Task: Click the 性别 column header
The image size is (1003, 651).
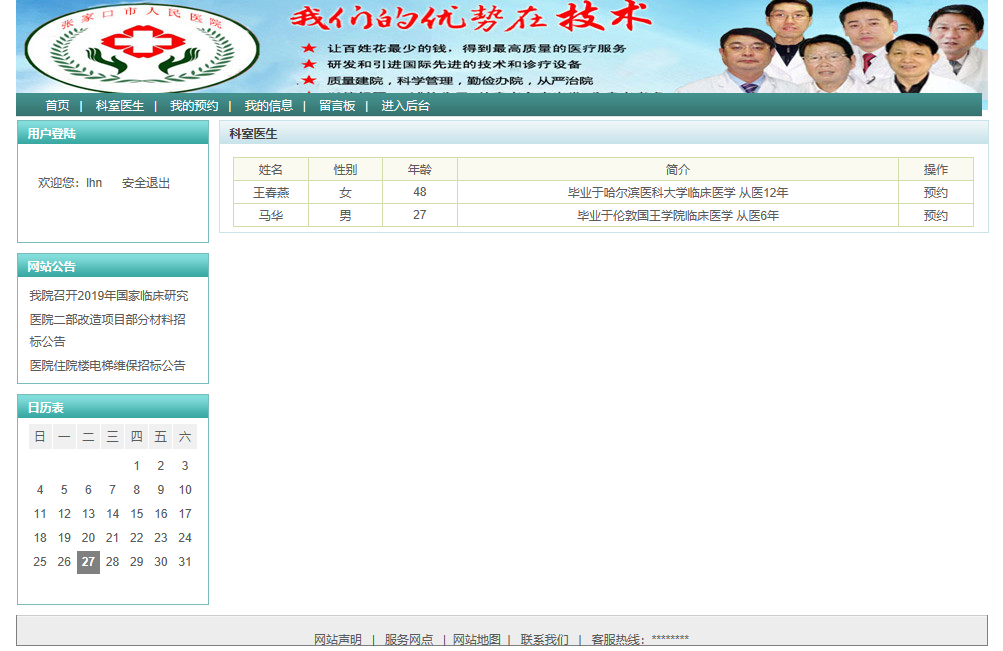Action: [x=345, y=169]
